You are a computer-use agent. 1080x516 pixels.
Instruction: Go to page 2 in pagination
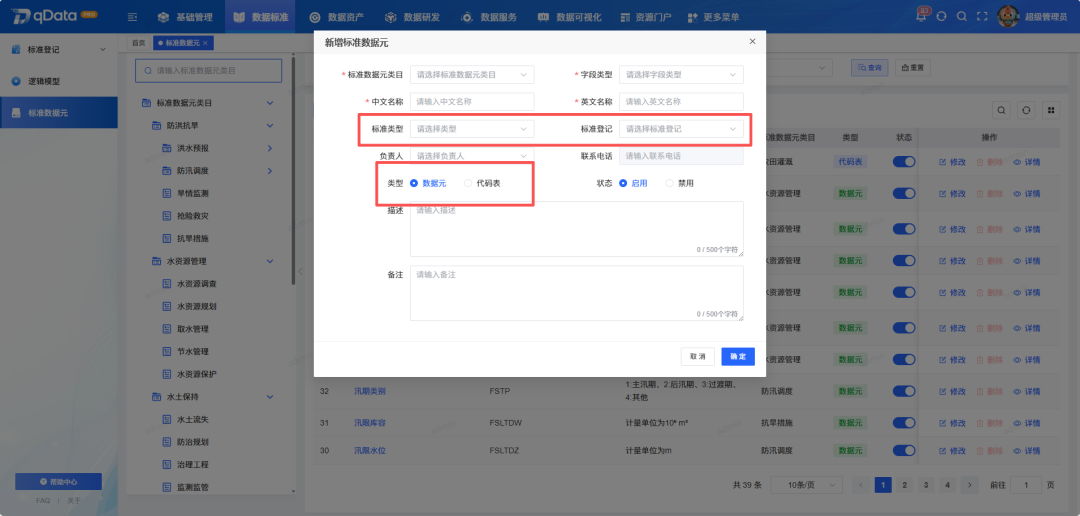[904, 485]
